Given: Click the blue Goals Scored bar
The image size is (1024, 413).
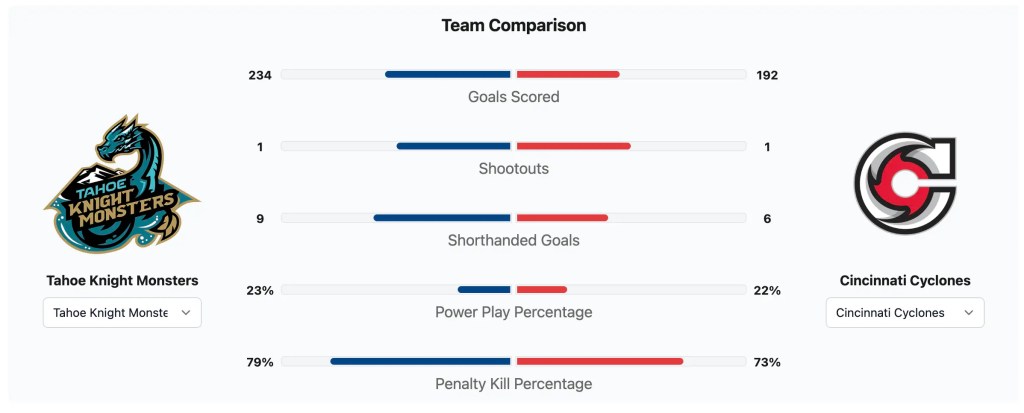Looking at the screenshot, I should pyautogui.click(x=448, y=74).
